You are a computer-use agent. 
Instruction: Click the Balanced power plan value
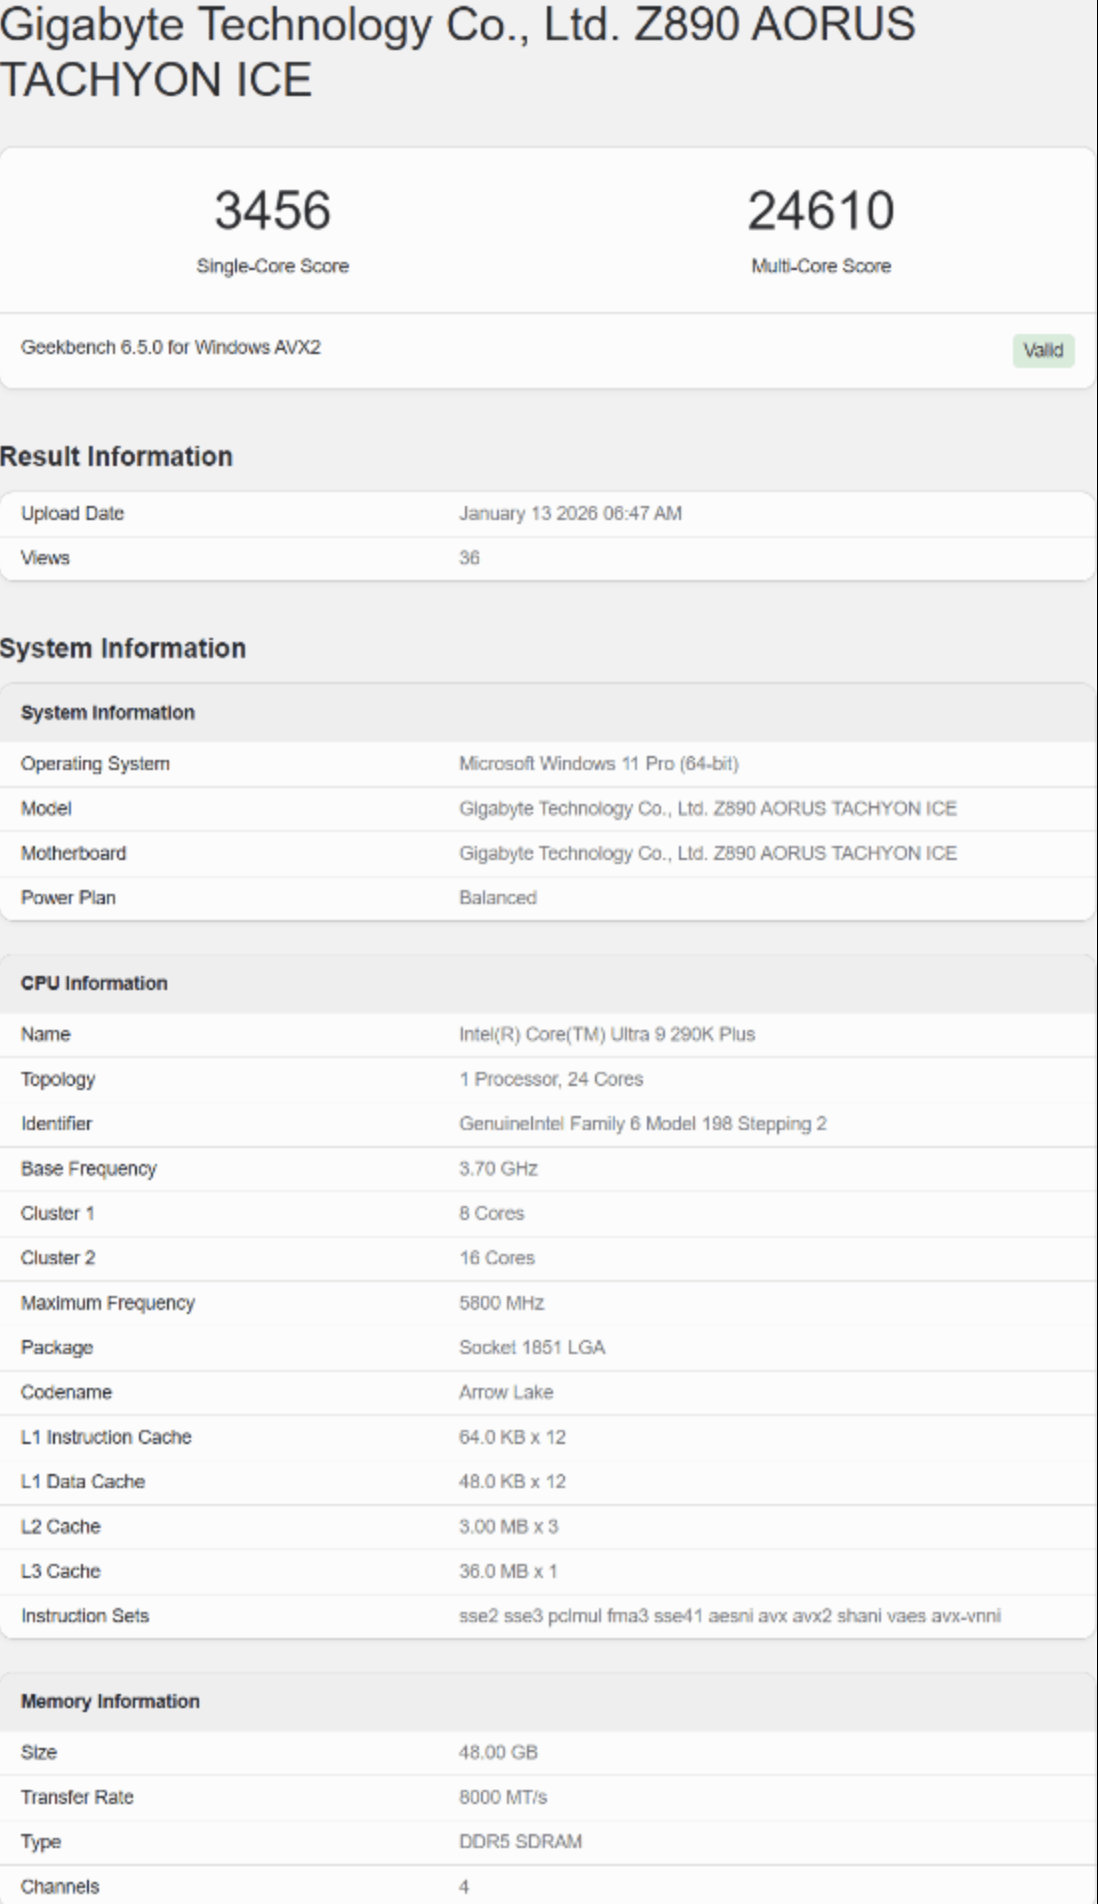[x=497, y=898]
